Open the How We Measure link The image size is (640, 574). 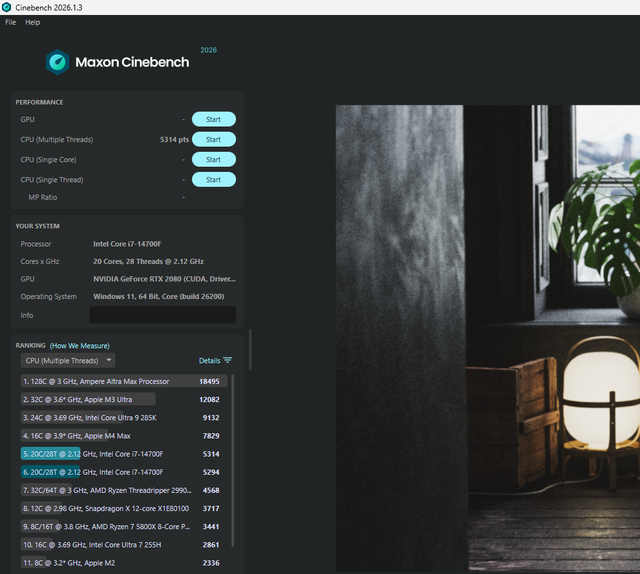pyautogui.click(x=80, y=346)
